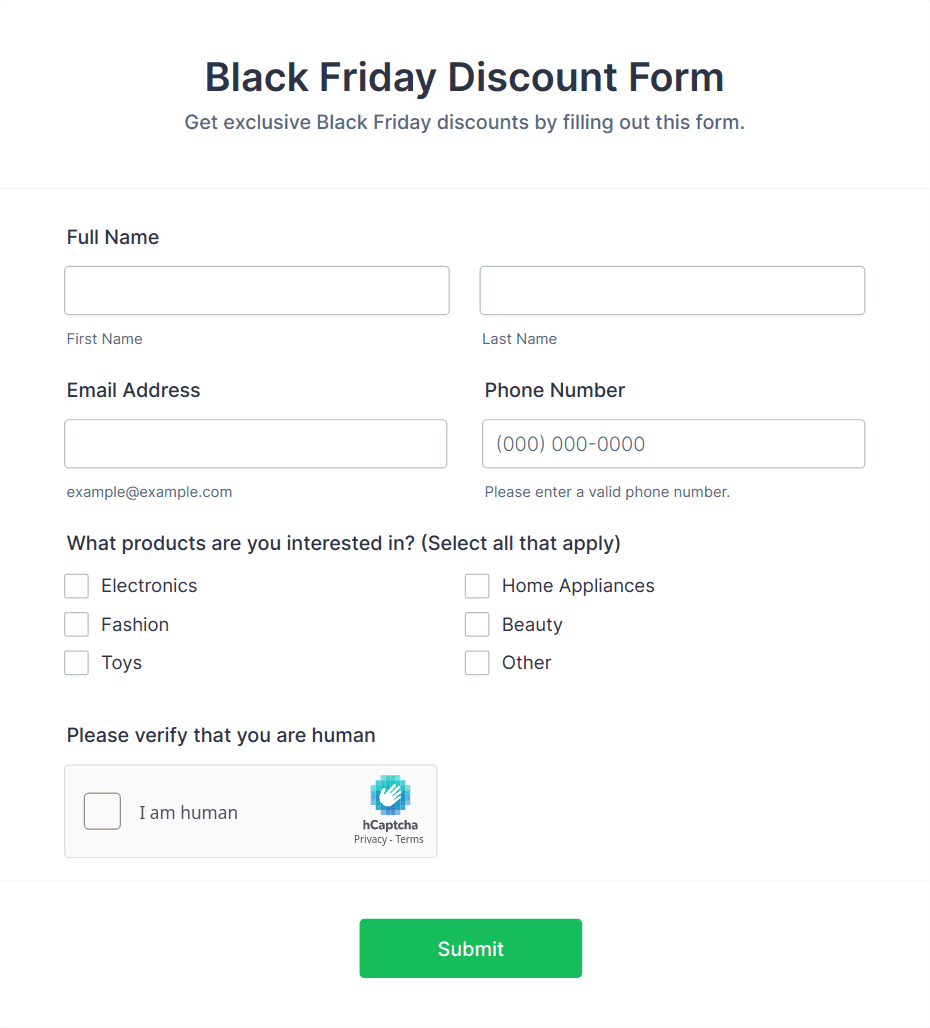This screenshot has width=930, height=1028.
Task: Click the Electronics label text
Action: click(149, 585)
